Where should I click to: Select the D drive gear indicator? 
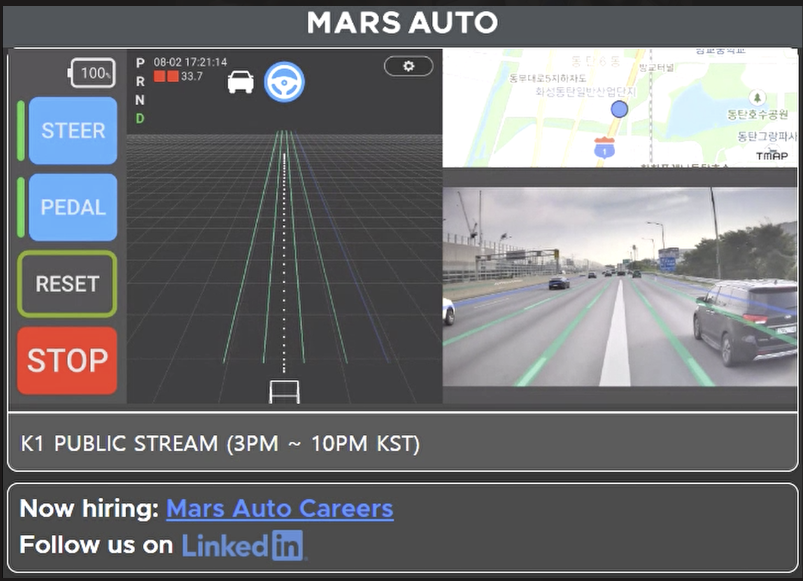click(140, 118)
